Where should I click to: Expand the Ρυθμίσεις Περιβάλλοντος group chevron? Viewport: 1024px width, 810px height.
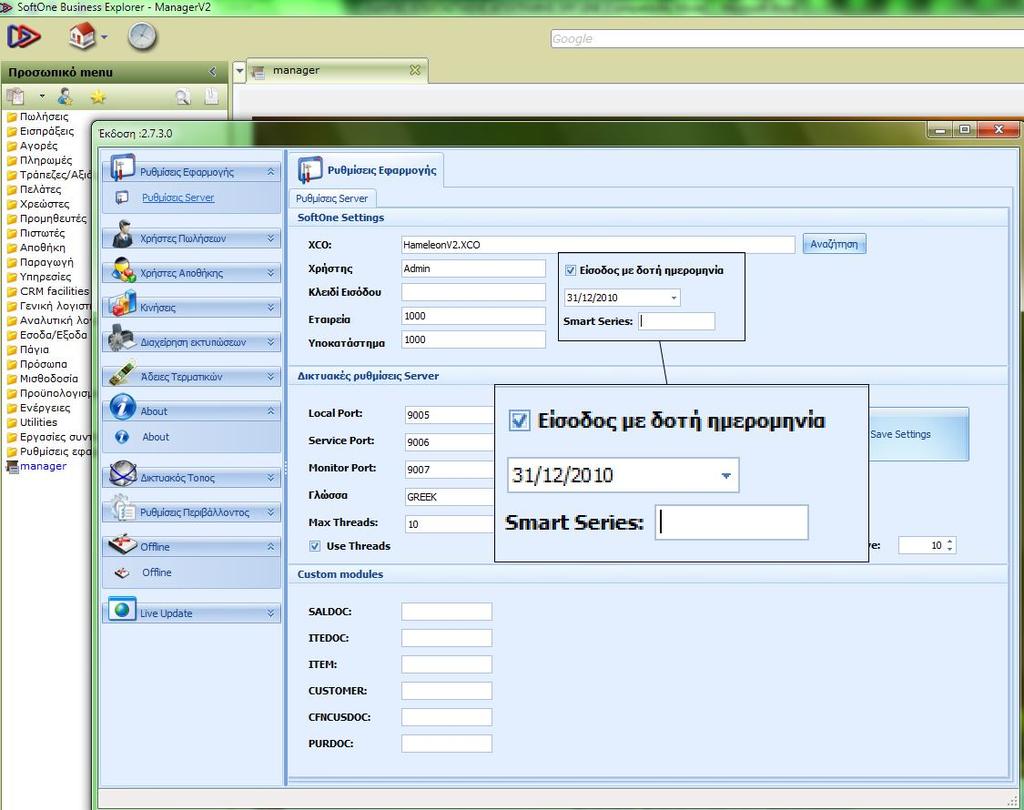pos(271,512)
